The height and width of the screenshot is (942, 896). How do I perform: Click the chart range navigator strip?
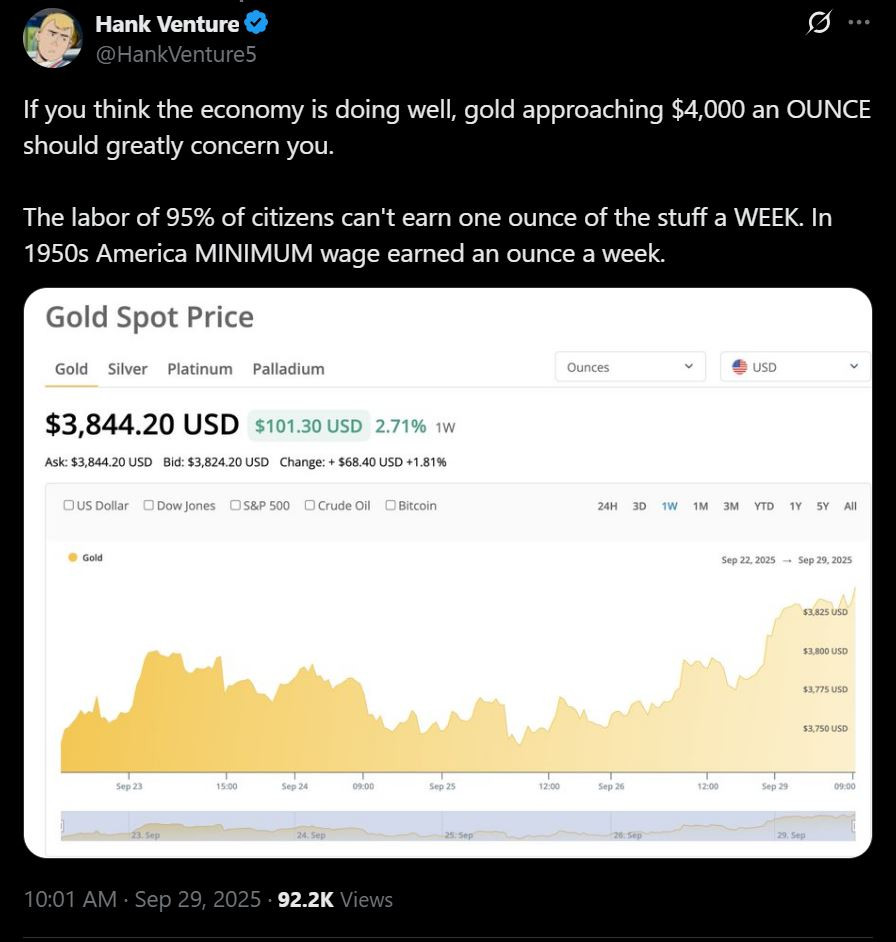click(x=458, y=825)
